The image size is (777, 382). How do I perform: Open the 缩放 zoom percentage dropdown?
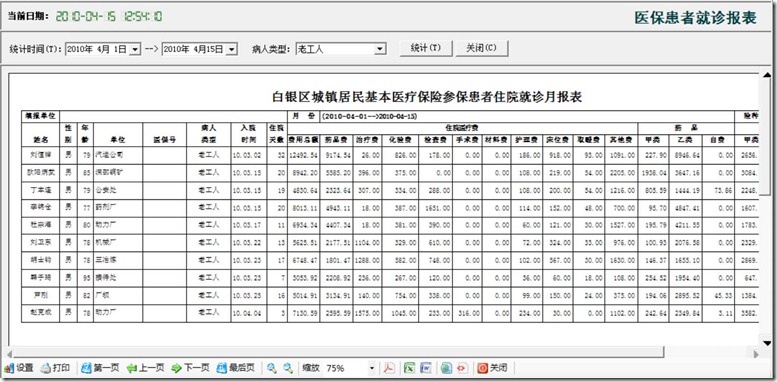coord(372,368)
